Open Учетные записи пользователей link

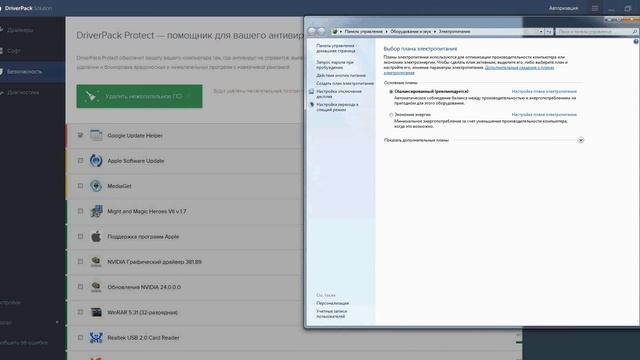[x=331, y=313]
